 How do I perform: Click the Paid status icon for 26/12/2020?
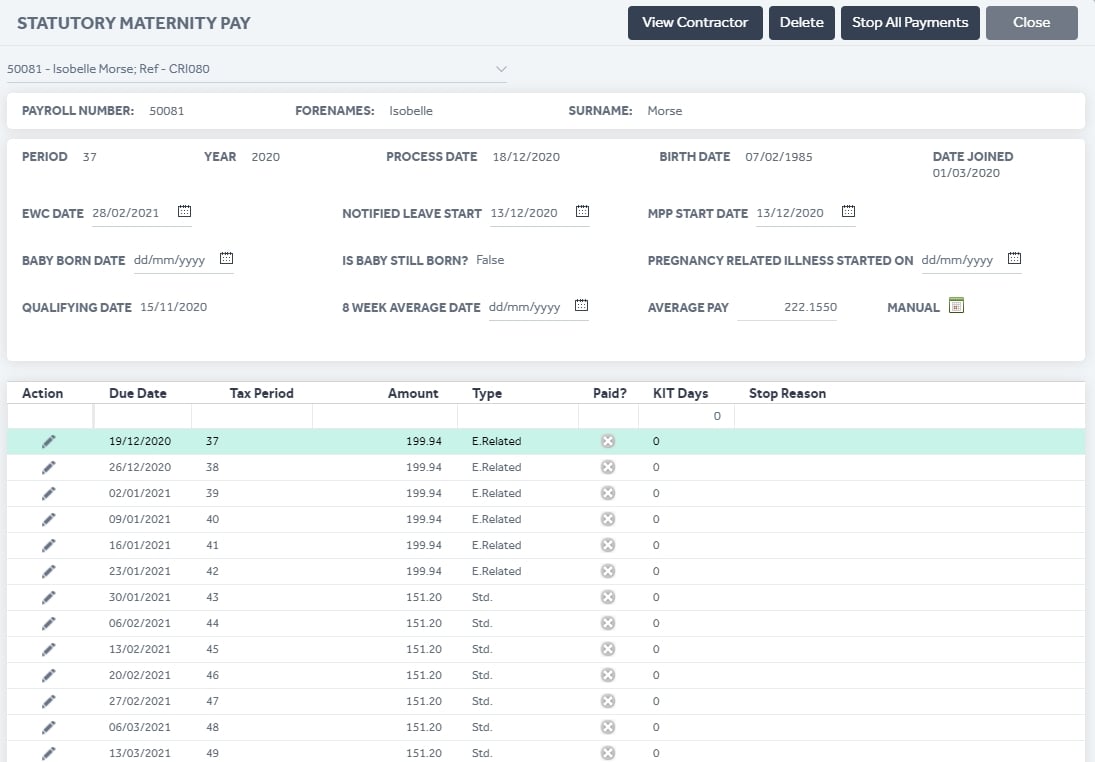(608, 467)
